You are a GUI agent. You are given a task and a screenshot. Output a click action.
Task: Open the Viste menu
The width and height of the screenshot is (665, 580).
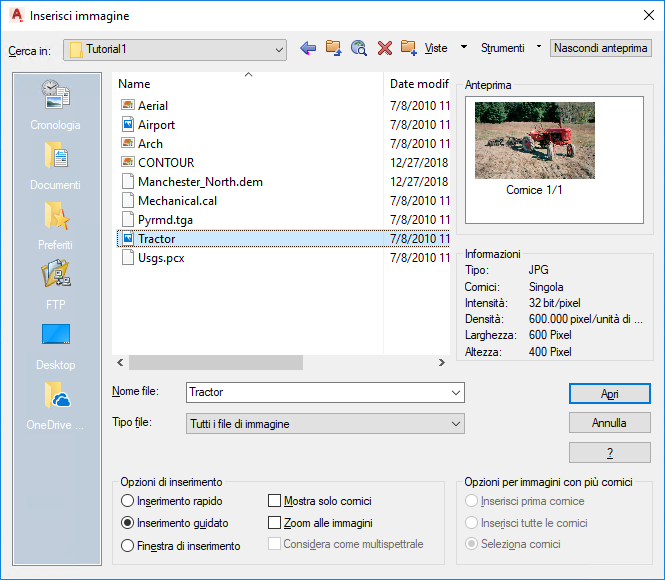(x=436, y=48)
